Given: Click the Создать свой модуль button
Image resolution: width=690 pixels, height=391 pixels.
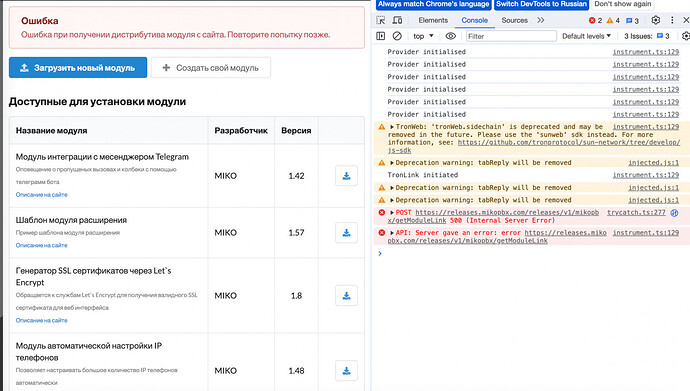Looking at the screenshot, I should coord(211,68).
